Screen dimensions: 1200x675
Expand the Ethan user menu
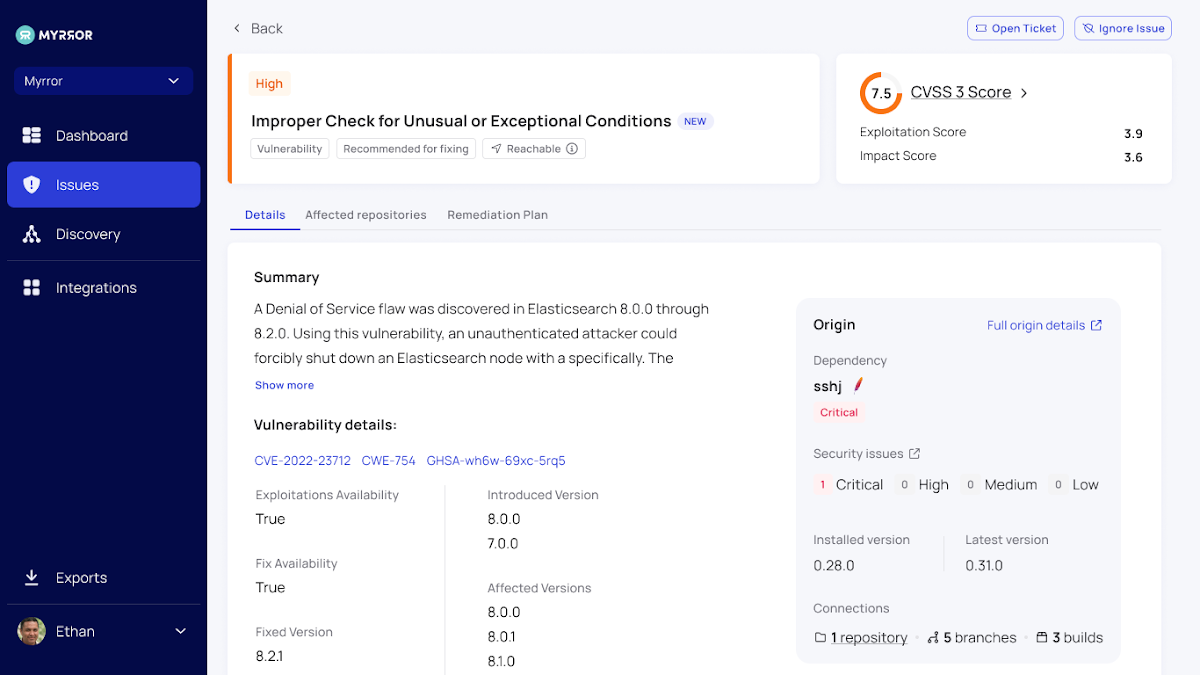click(x=181, y=631)
